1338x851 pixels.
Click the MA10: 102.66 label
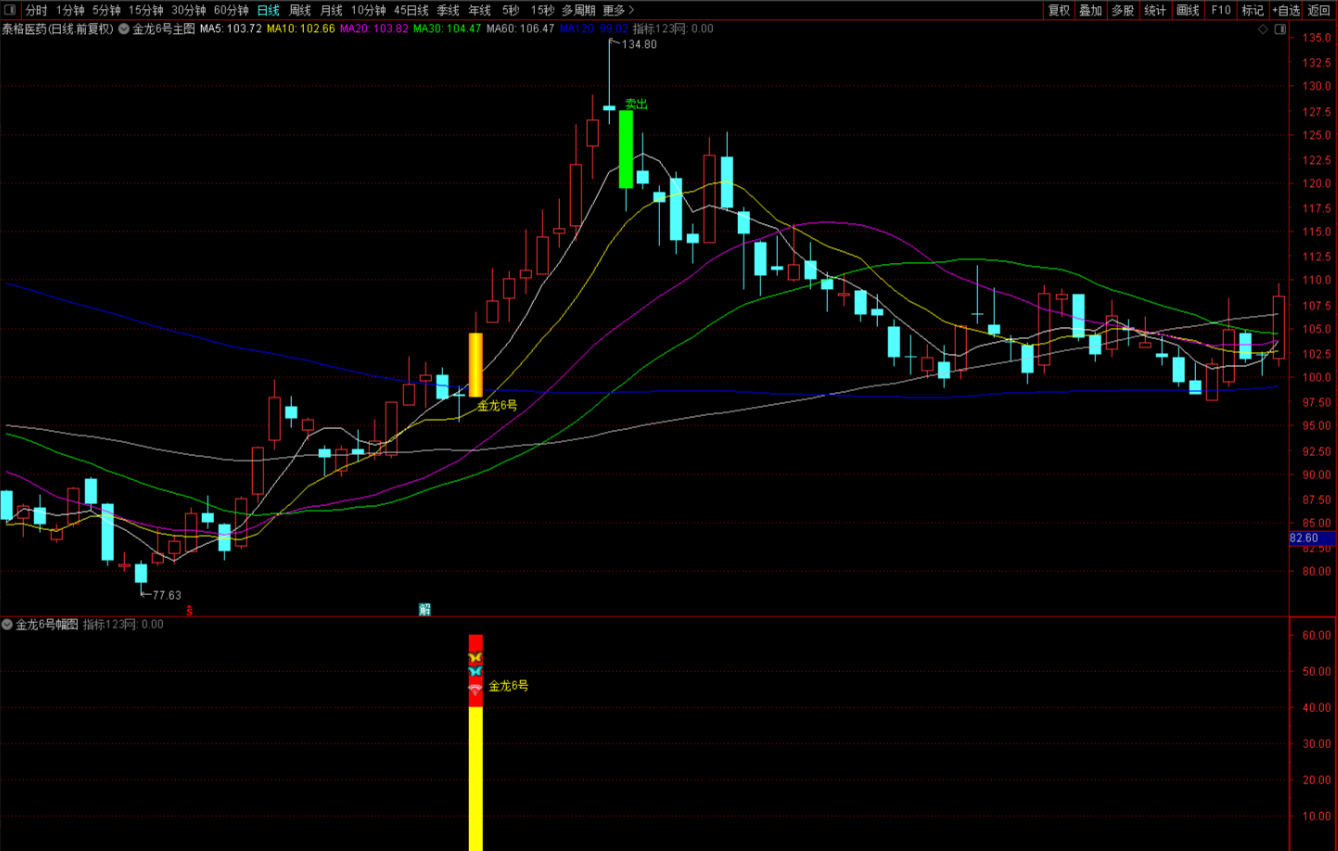tap(300, 29)
